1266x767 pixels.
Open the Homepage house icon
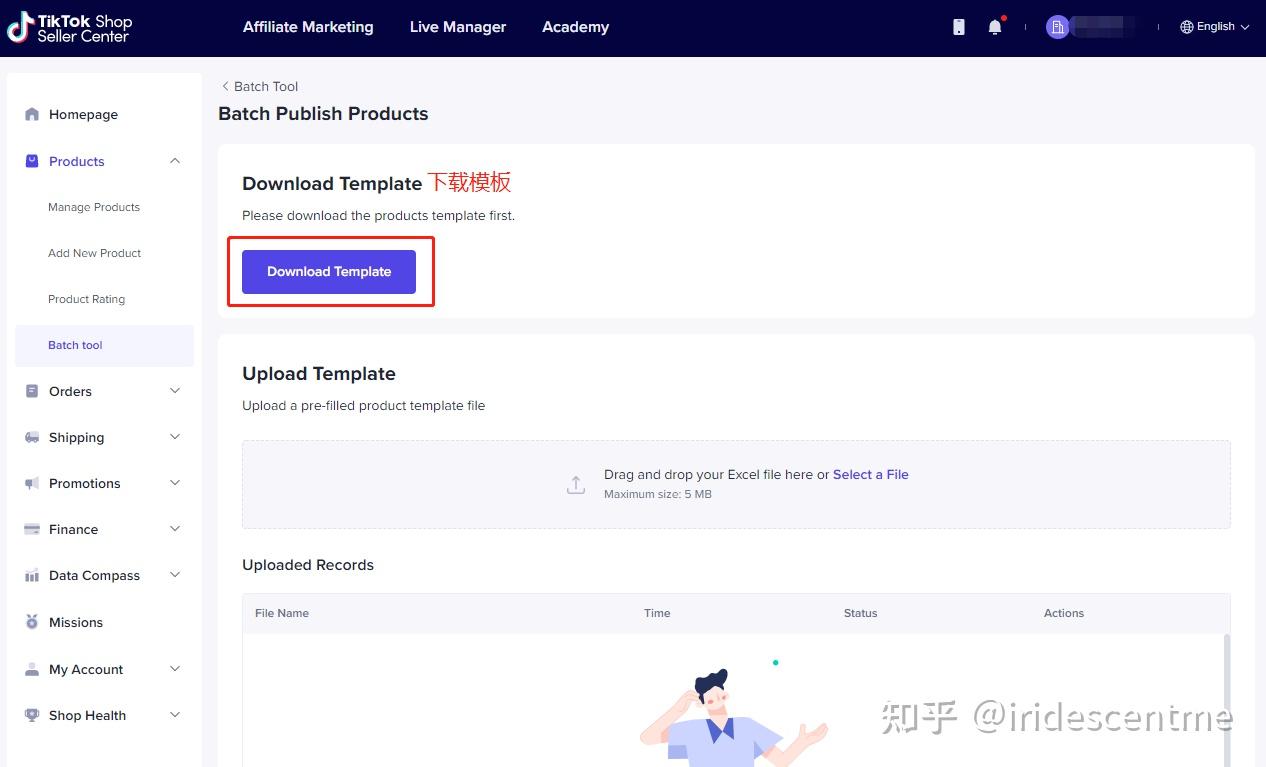click(31, 114)
